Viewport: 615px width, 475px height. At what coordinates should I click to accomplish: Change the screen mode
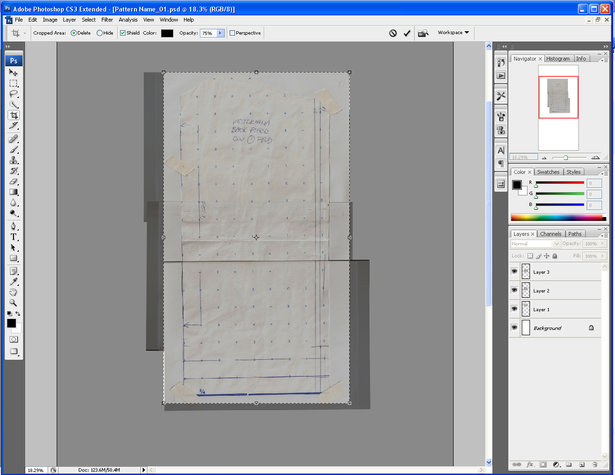pos(13,351)
